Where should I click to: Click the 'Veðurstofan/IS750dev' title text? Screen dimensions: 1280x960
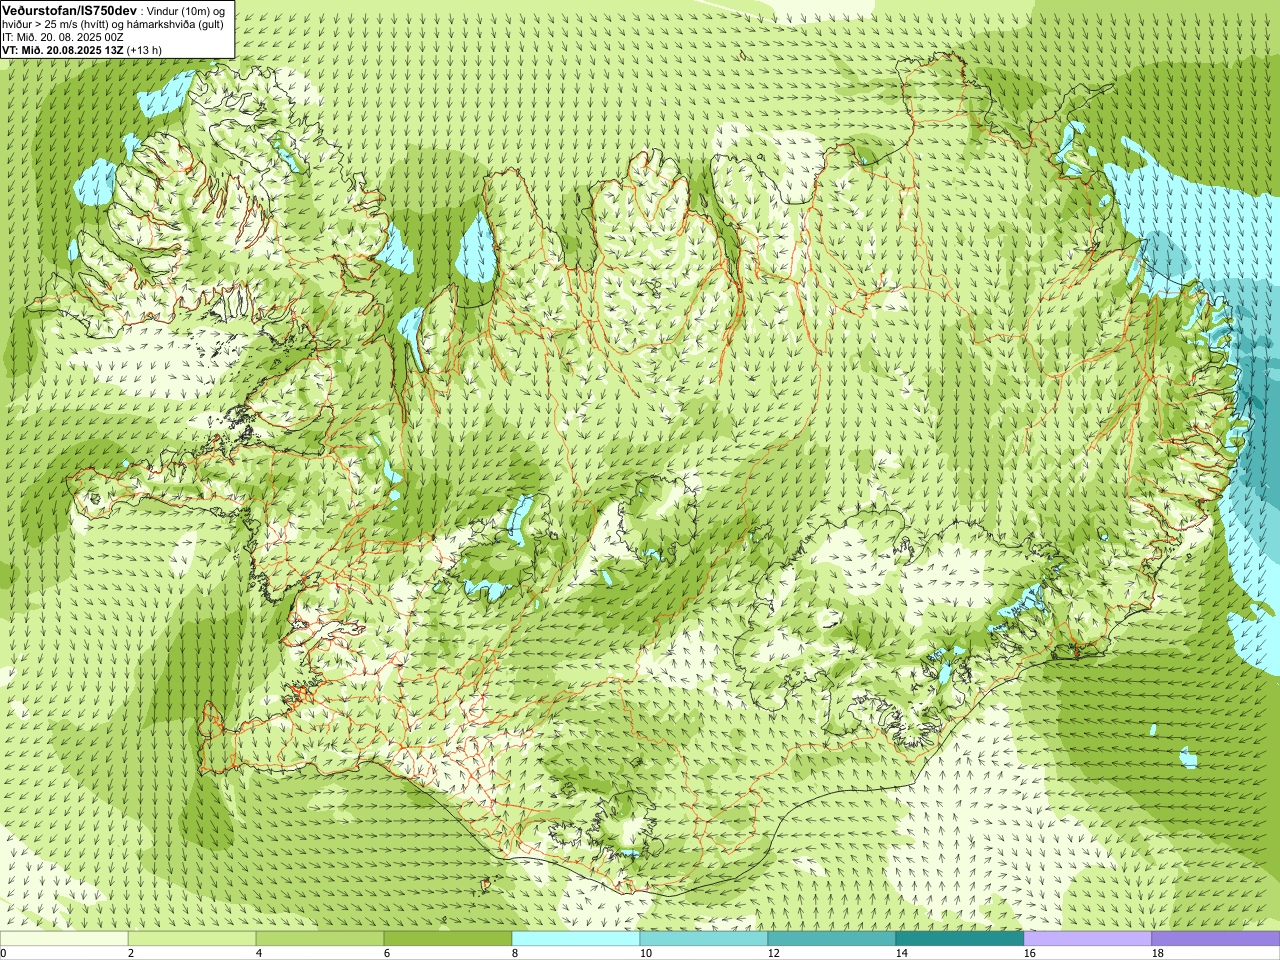(x=70, y=9)
